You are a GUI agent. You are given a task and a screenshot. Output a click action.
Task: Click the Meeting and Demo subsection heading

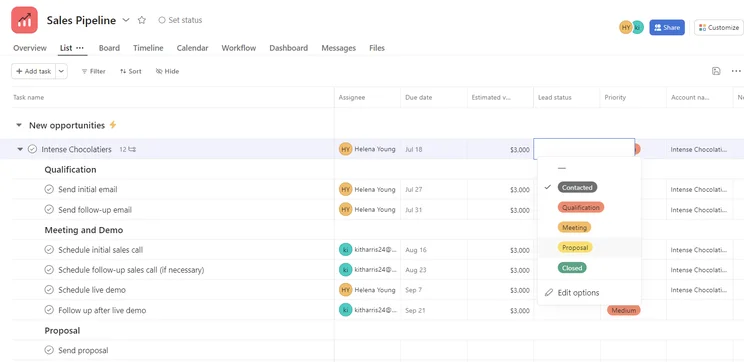point(84,230)
